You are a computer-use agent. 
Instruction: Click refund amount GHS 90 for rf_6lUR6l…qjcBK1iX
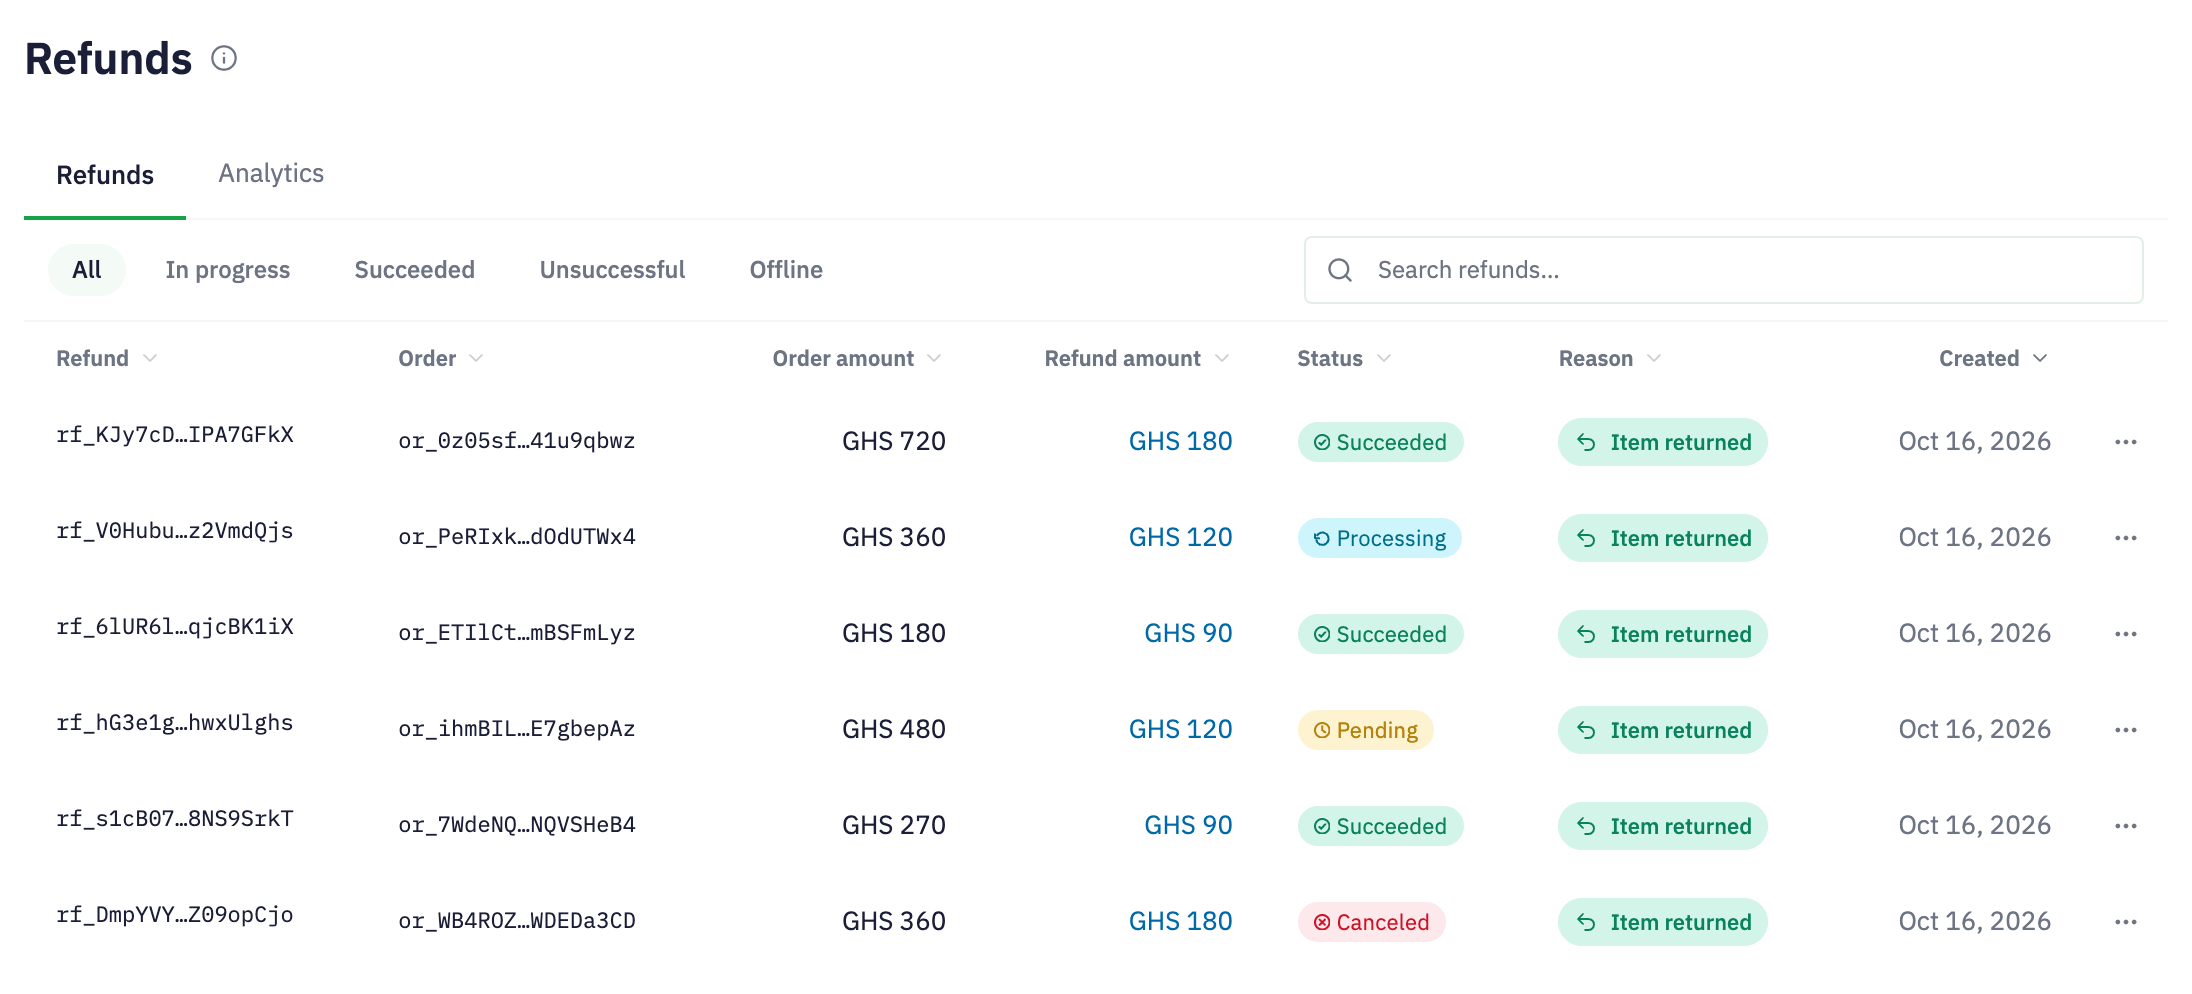click(1188, 633)
